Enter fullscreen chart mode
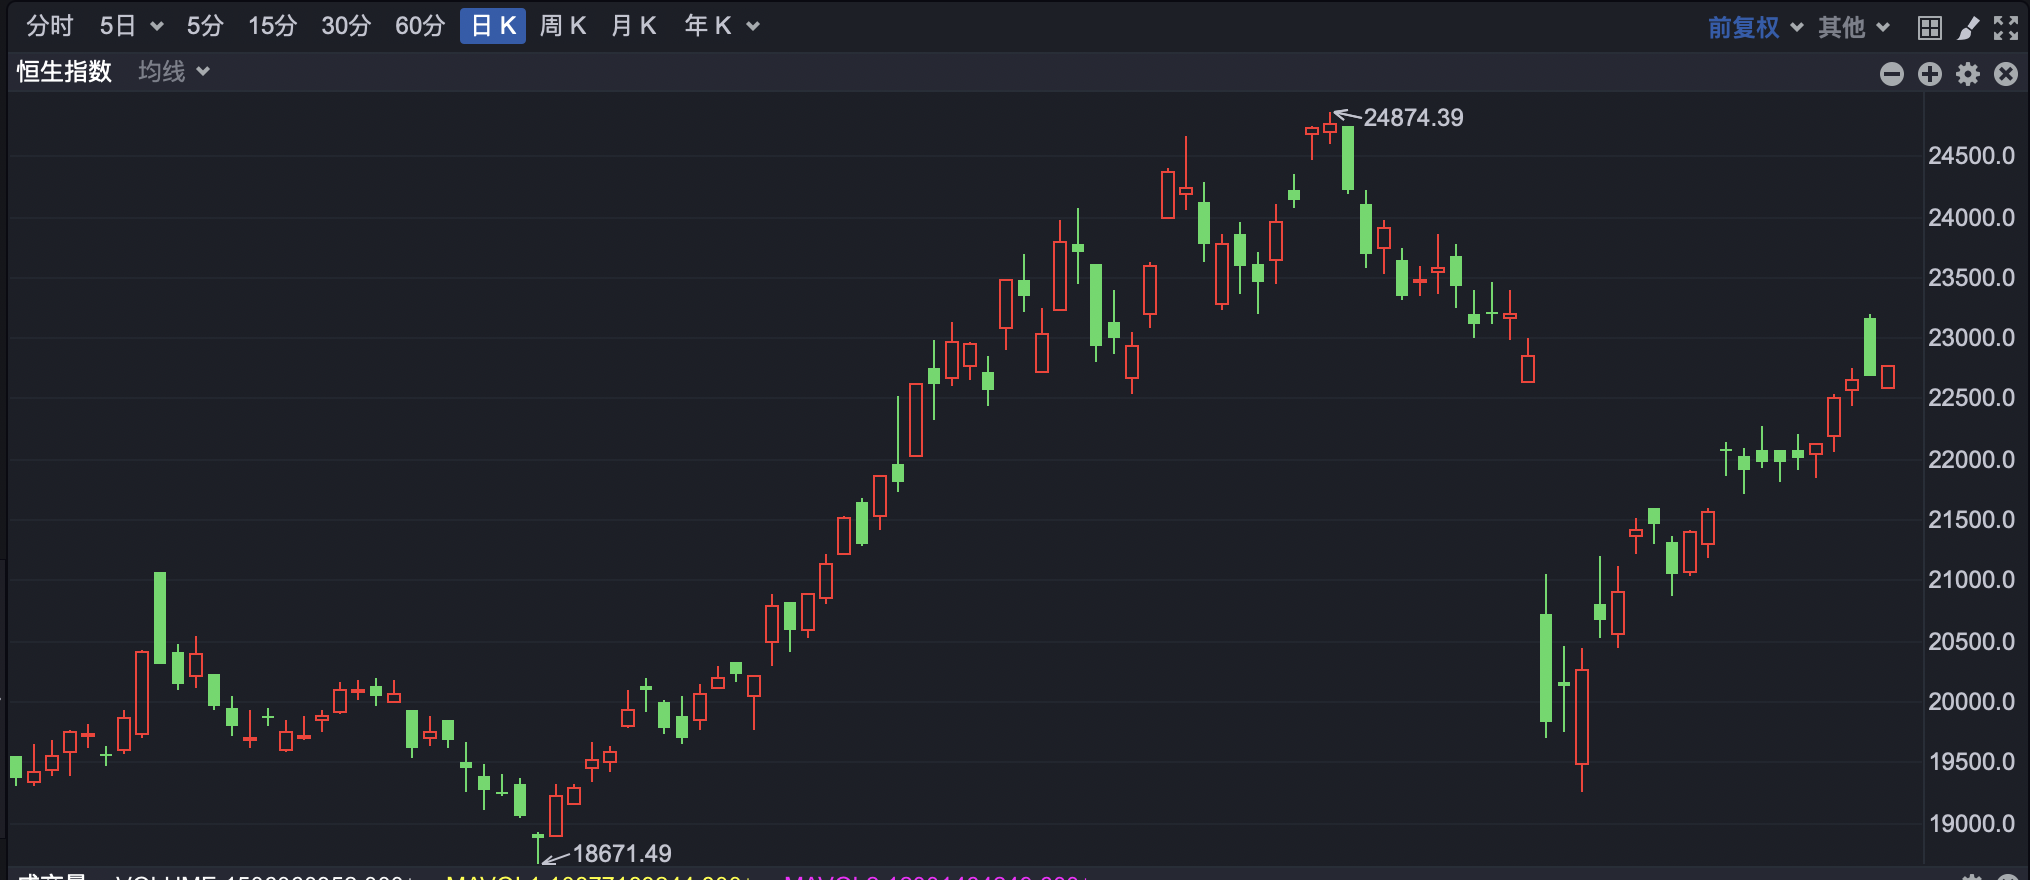 [2006, 28]
